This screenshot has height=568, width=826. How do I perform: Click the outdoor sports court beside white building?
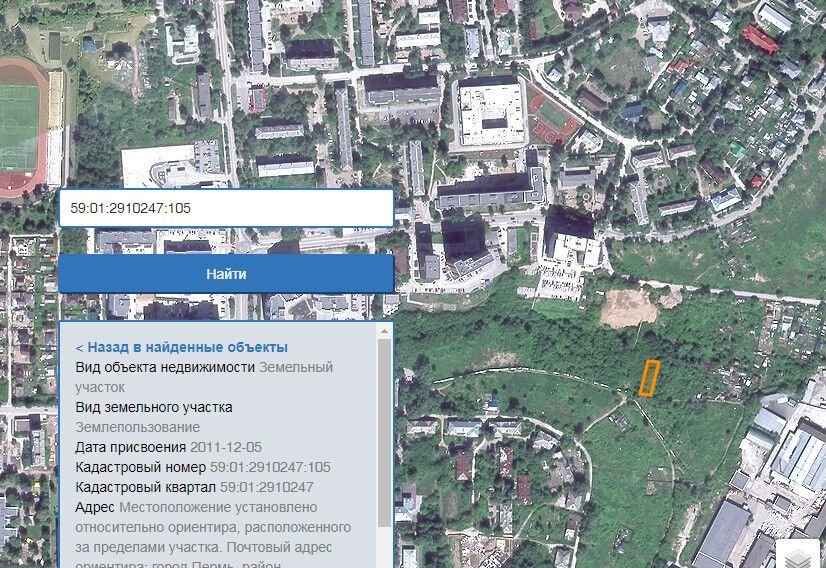click(x=553, y=118)
